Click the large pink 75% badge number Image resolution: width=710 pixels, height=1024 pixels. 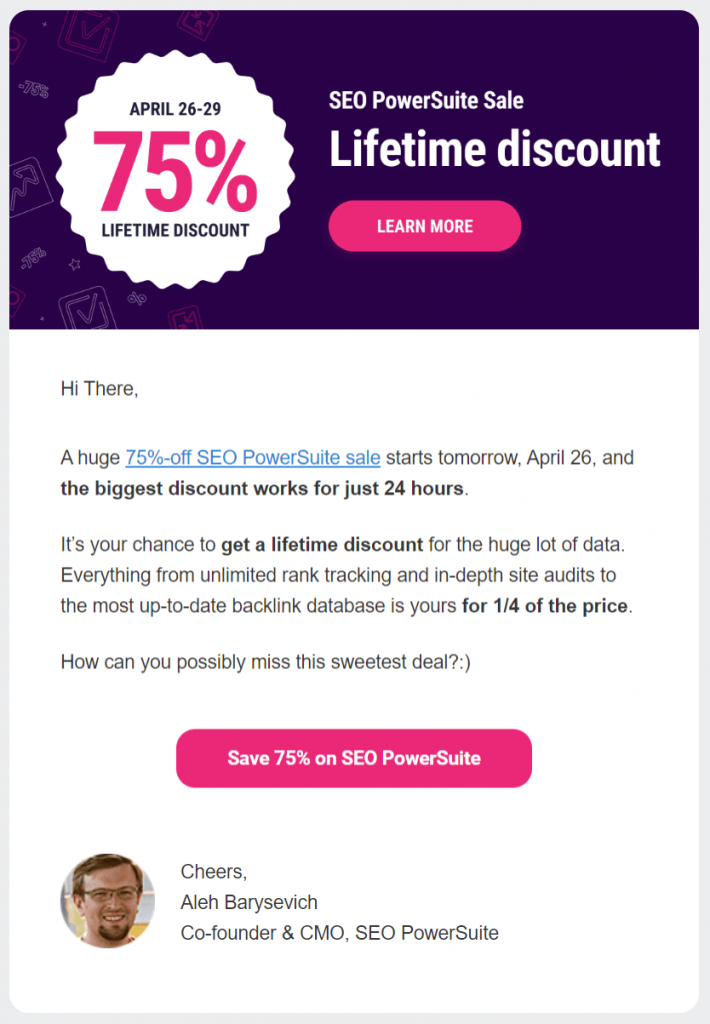point(175,171)
